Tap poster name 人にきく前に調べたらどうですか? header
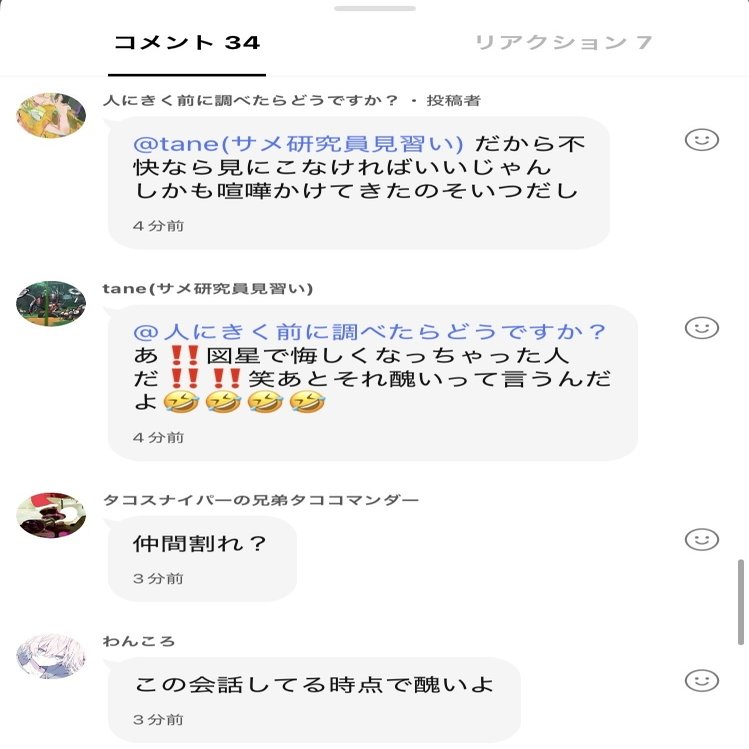 click(250, 100)
